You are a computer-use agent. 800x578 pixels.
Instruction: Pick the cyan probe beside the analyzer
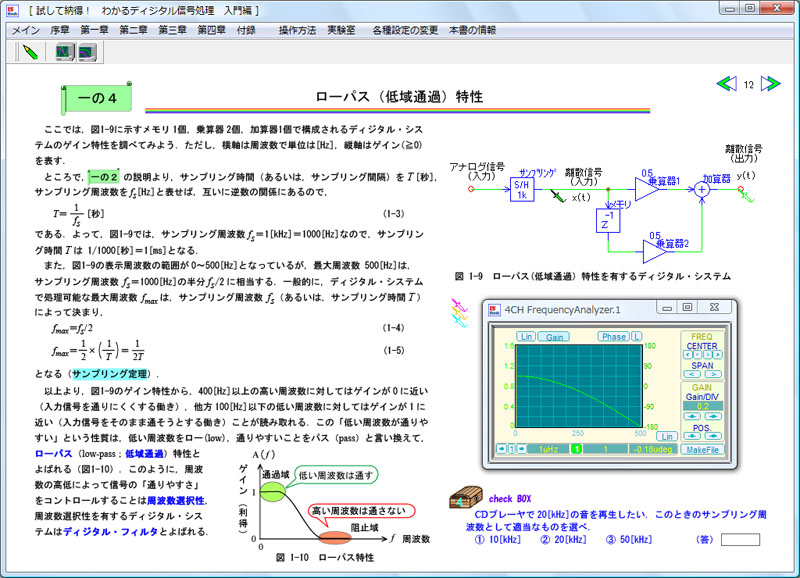click(x=460, y=321)
